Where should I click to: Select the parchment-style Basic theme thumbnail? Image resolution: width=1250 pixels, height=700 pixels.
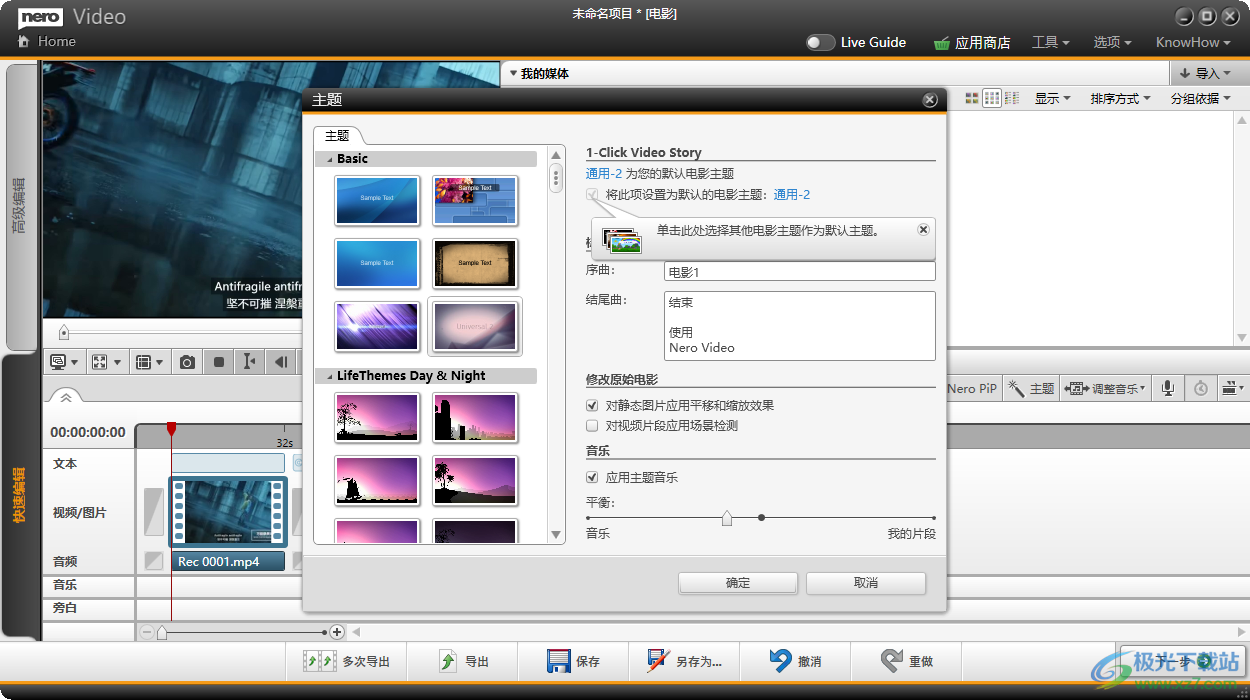(475, 263)
